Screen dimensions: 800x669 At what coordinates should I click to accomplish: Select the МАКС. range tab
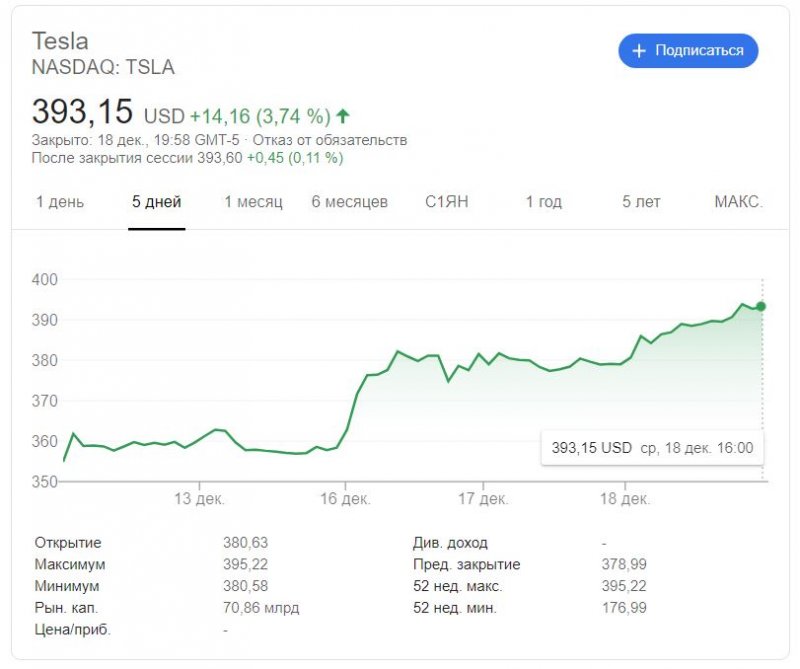738,202
